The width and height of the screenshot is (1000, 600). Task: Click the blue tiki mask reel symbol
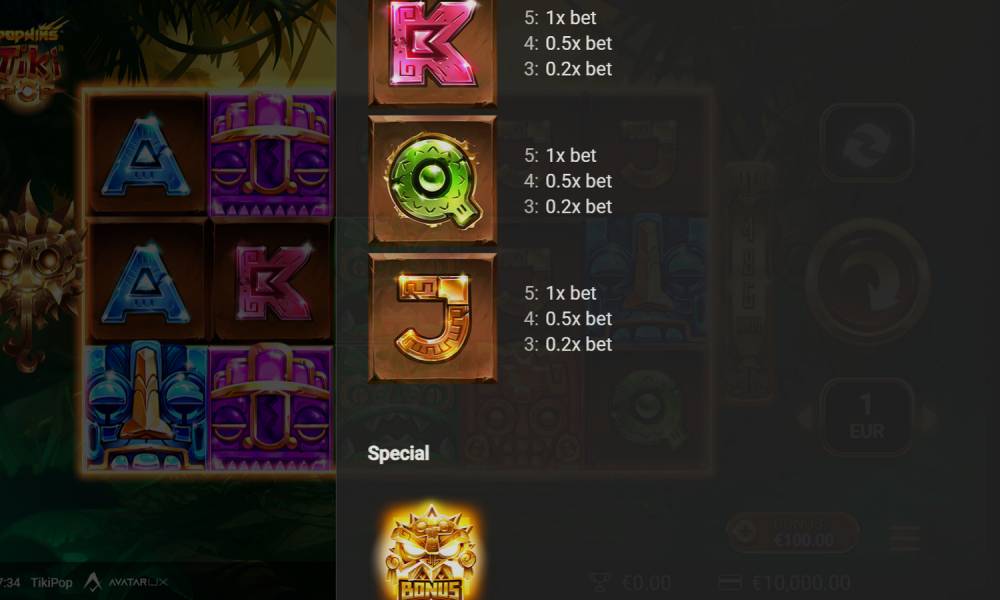point(147,408)
